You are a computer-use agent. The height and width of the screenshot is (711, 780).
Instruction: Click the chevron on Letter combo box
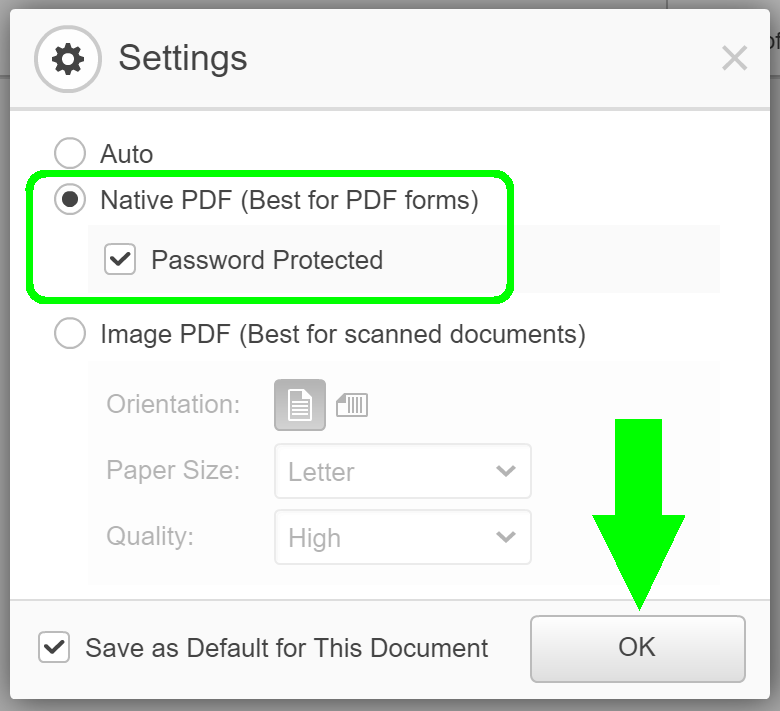506,471
